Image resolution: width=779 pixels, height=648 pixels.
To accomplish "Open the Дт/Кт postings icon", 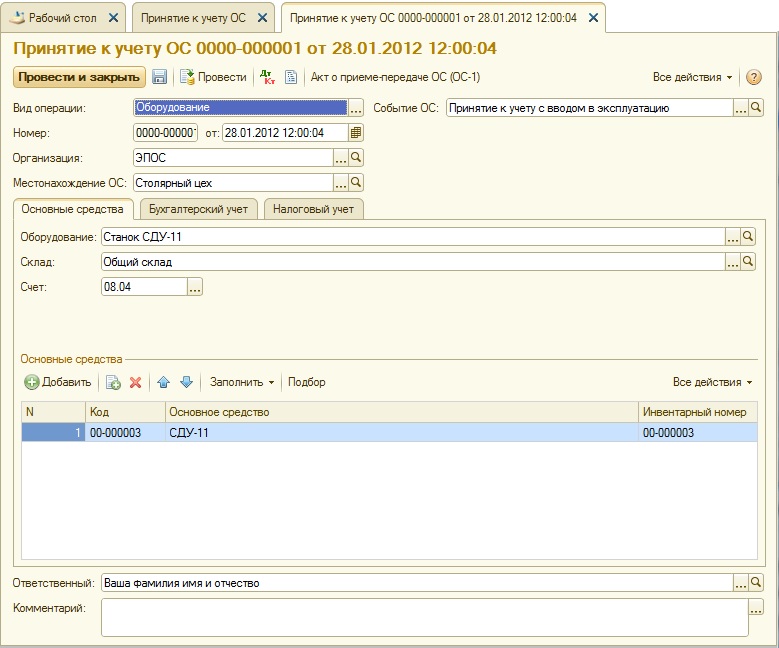I will pos(266,77).
